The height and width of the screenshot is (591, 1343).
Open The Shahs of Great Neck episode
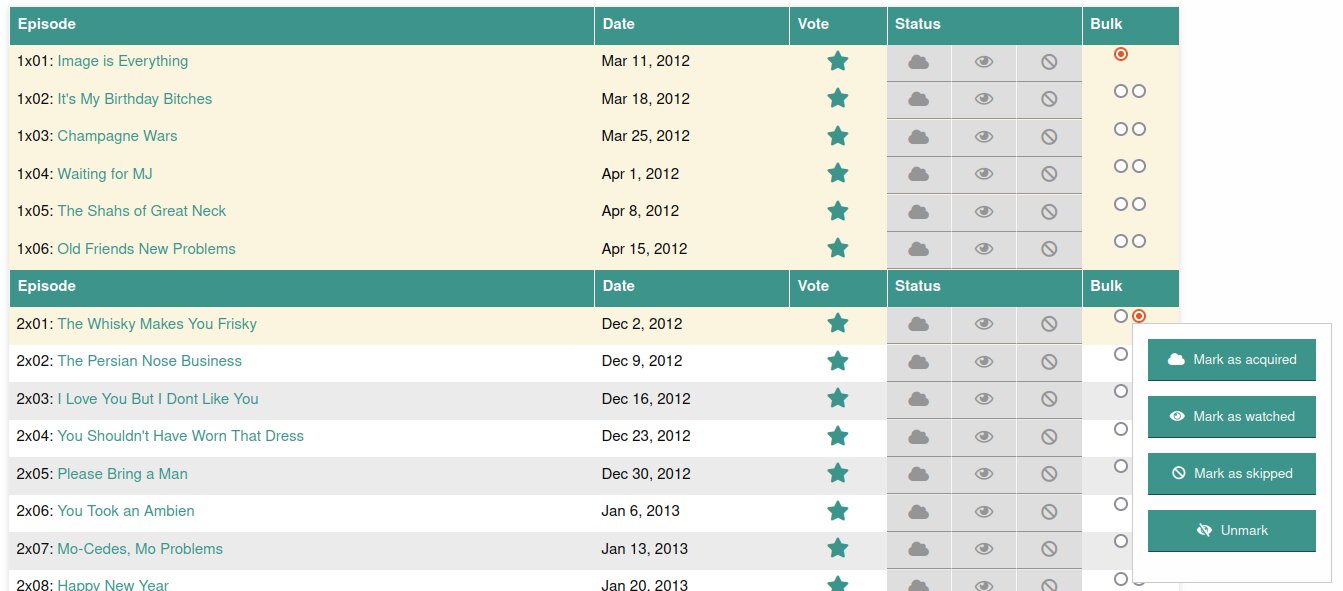pyautogui.click(x=142, y=211)
